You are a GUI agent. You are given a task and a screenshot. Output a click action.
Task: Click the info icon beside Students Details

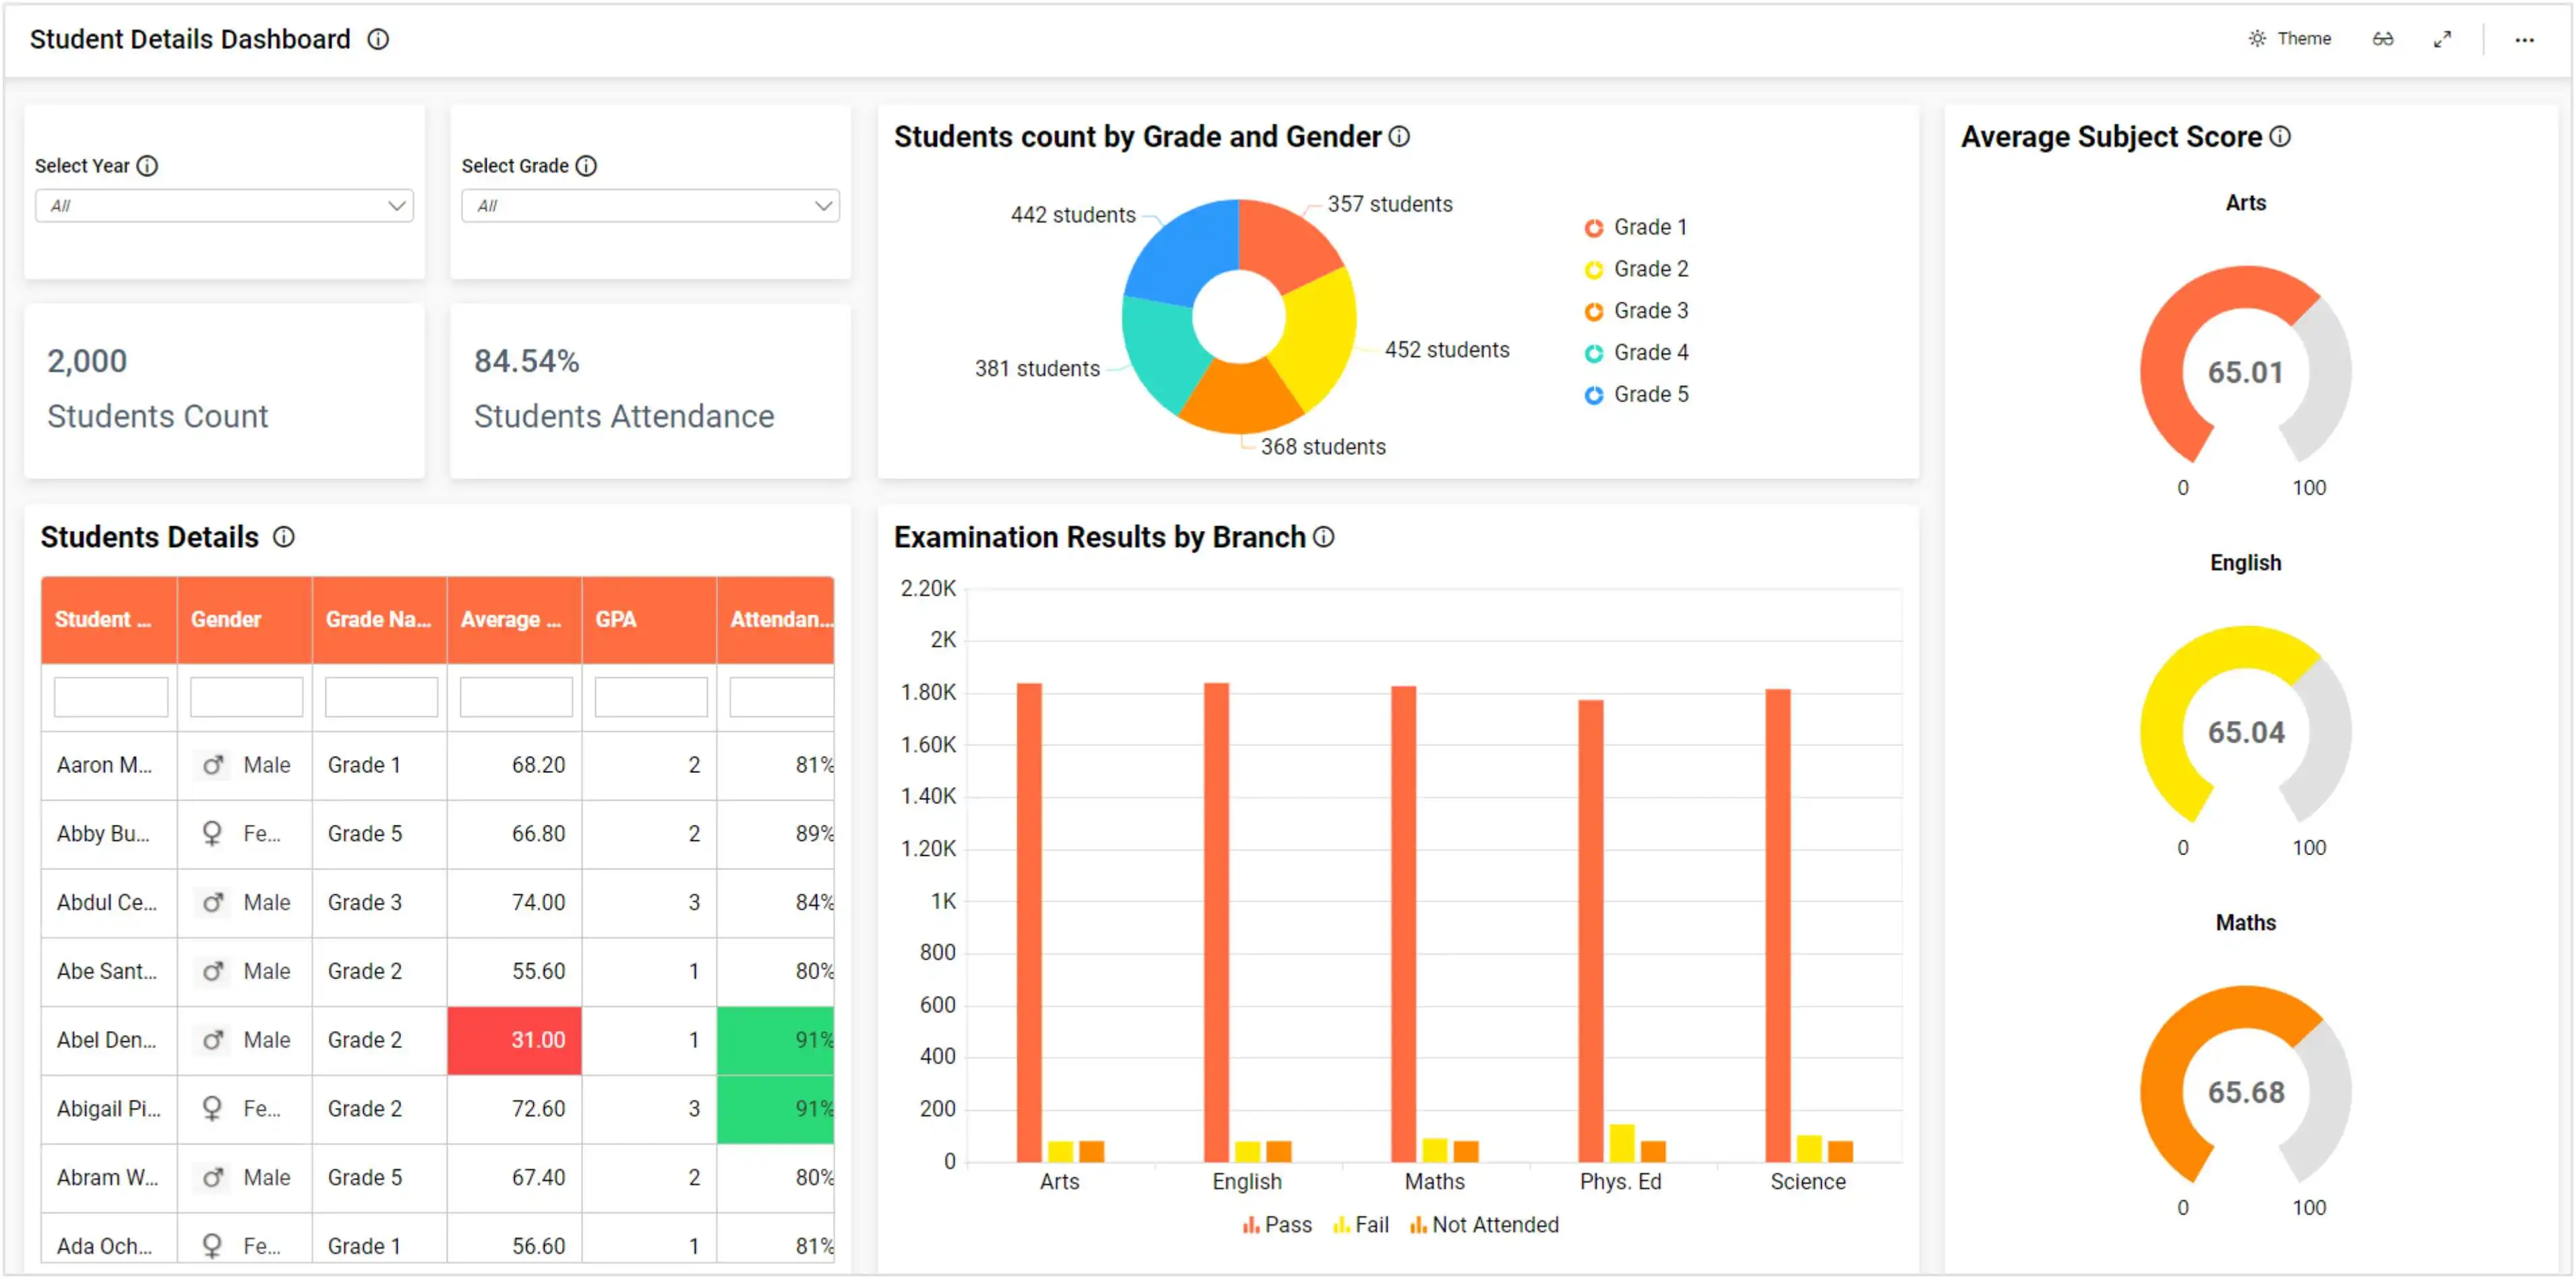point(284,537)
